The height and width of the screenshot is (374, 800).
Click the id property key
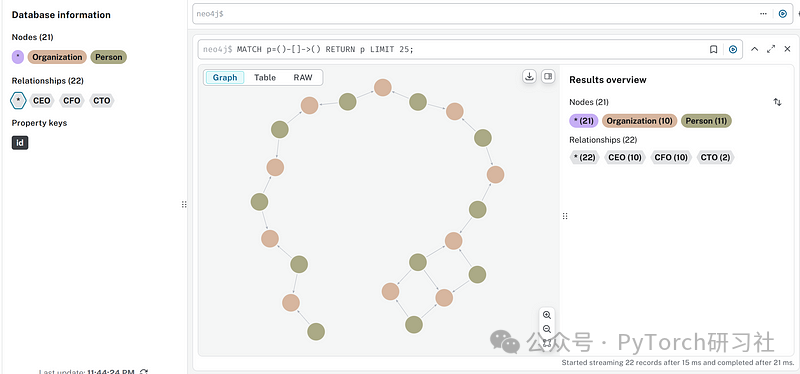coord(20,143)
